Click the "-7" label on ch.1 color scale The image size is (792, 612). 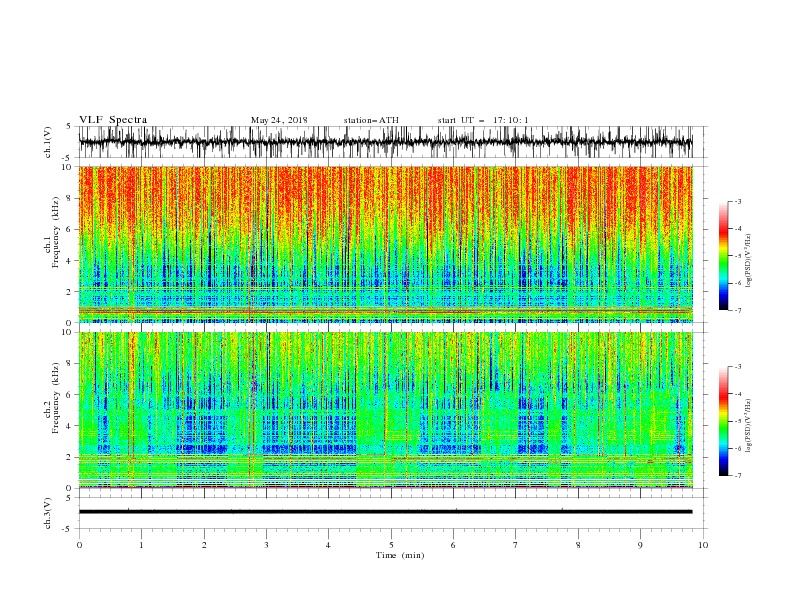click(x=737, y=310)
